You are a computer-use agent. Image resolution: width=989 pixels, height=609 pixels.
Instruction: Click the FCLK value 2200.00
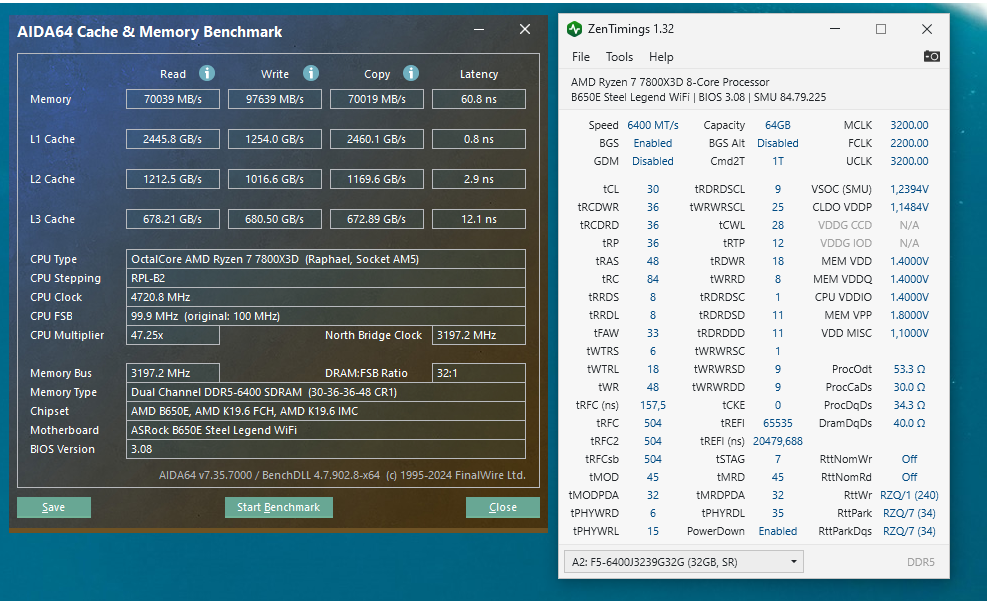[x=909, y=143]
